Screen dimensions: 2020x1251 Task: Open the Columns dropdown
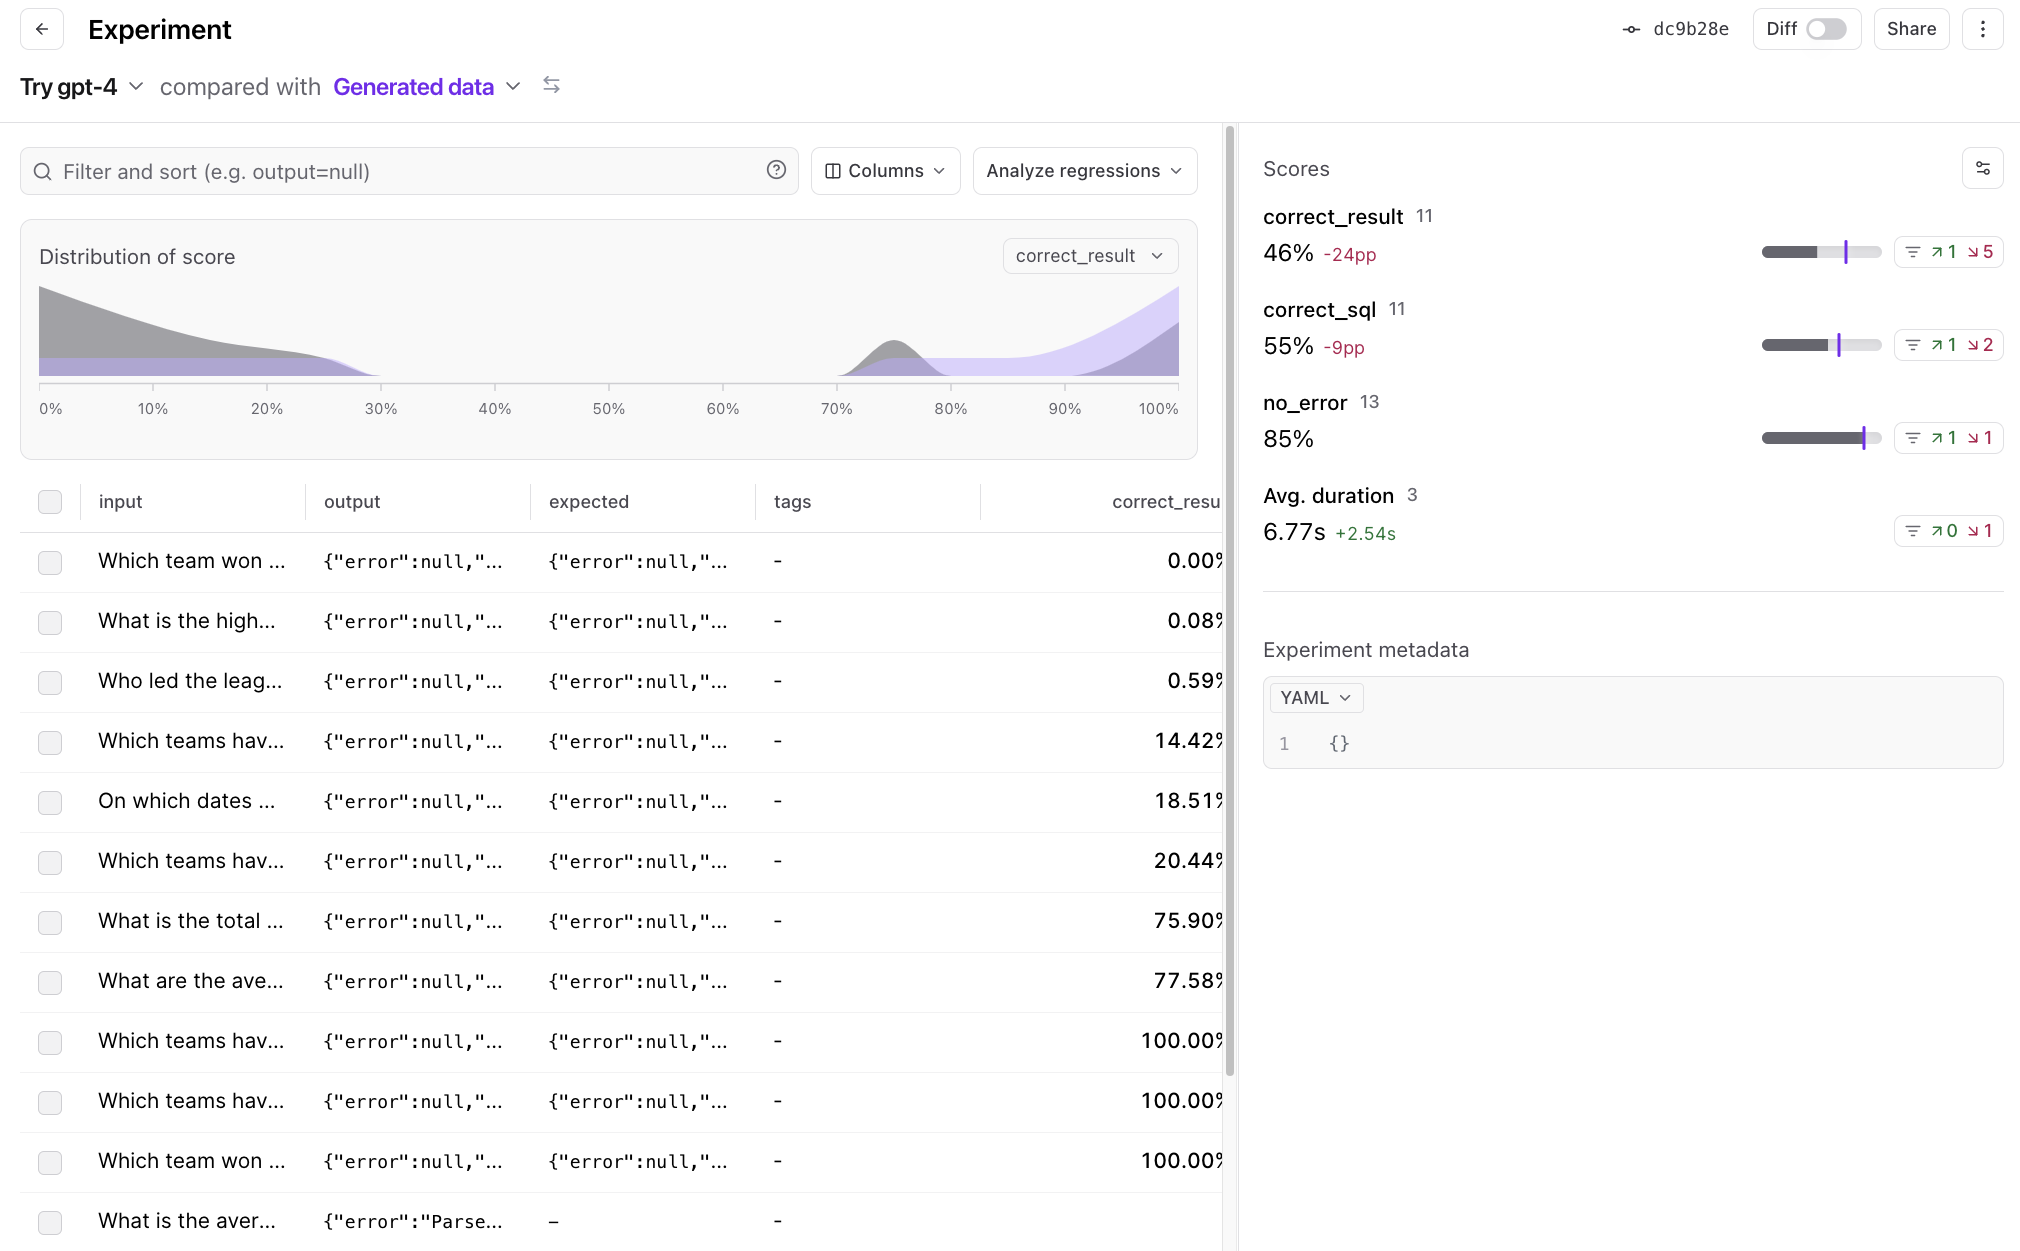pyautogui.click(x=885, y=171)
